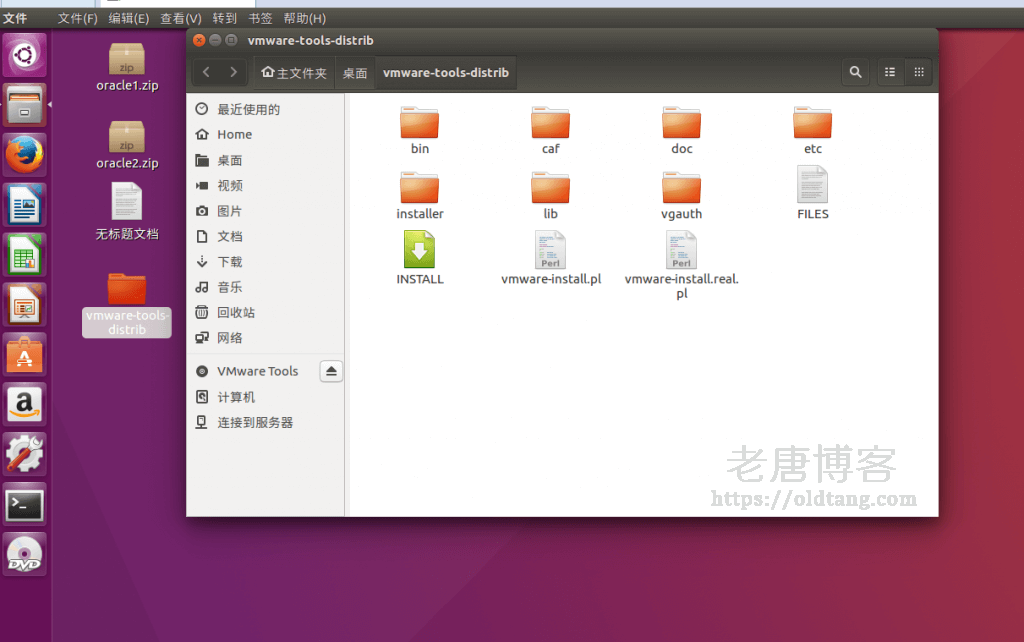Go back to previous folder
Viewport: 1024px width, 642px height.
tap(206, 72)
